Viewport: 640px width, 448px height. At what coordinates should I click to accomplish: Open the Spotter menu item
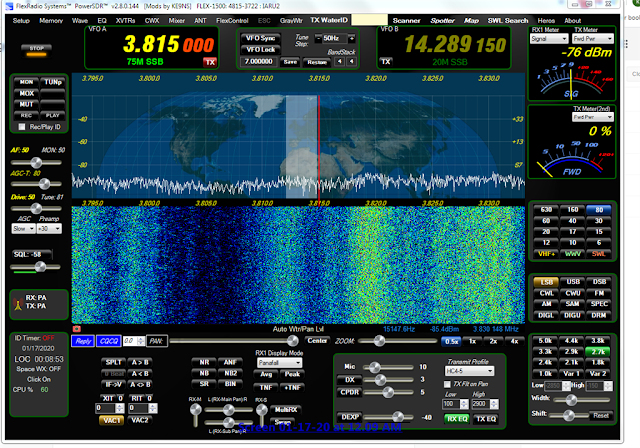(442, 20)
